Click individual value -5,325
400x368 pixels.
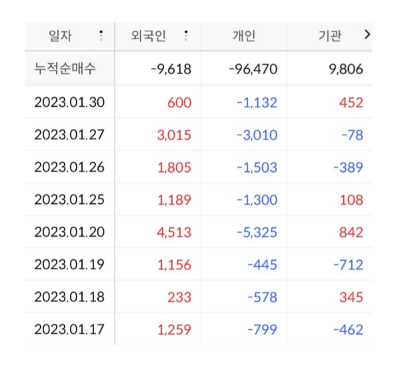257,232
